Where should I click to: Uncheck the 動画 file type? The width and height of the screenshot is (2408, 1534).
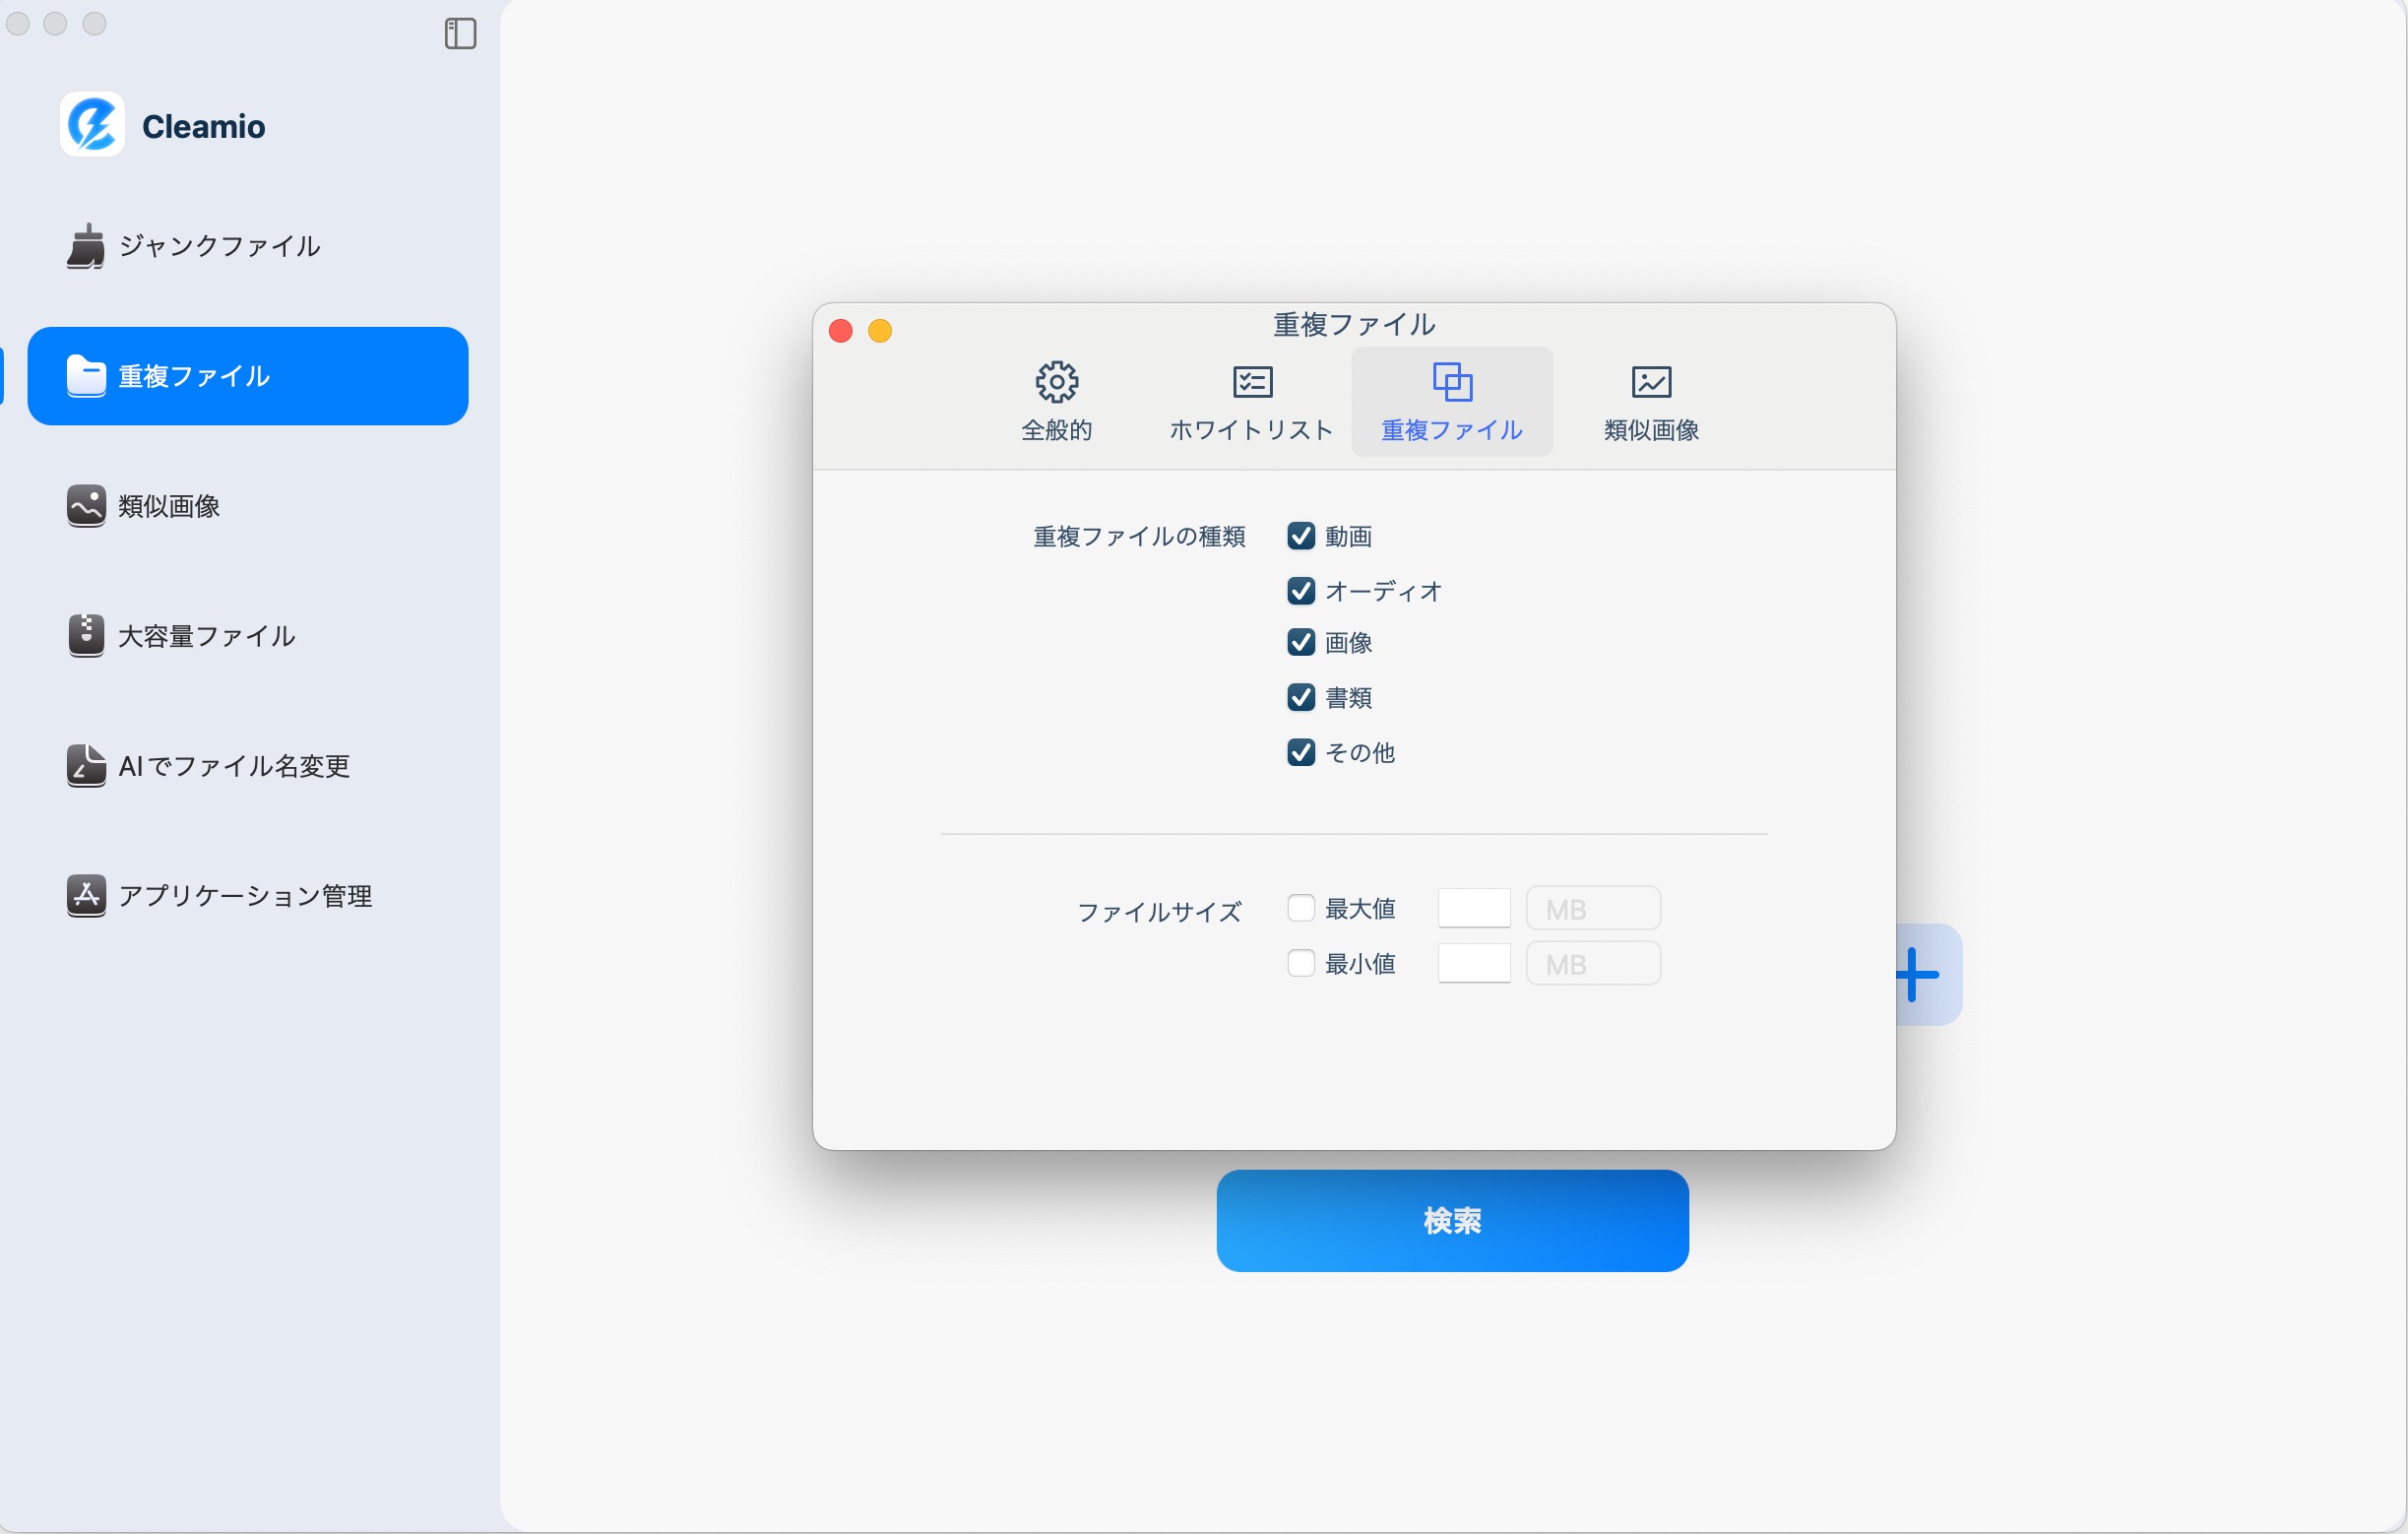tap(1300, 536)
